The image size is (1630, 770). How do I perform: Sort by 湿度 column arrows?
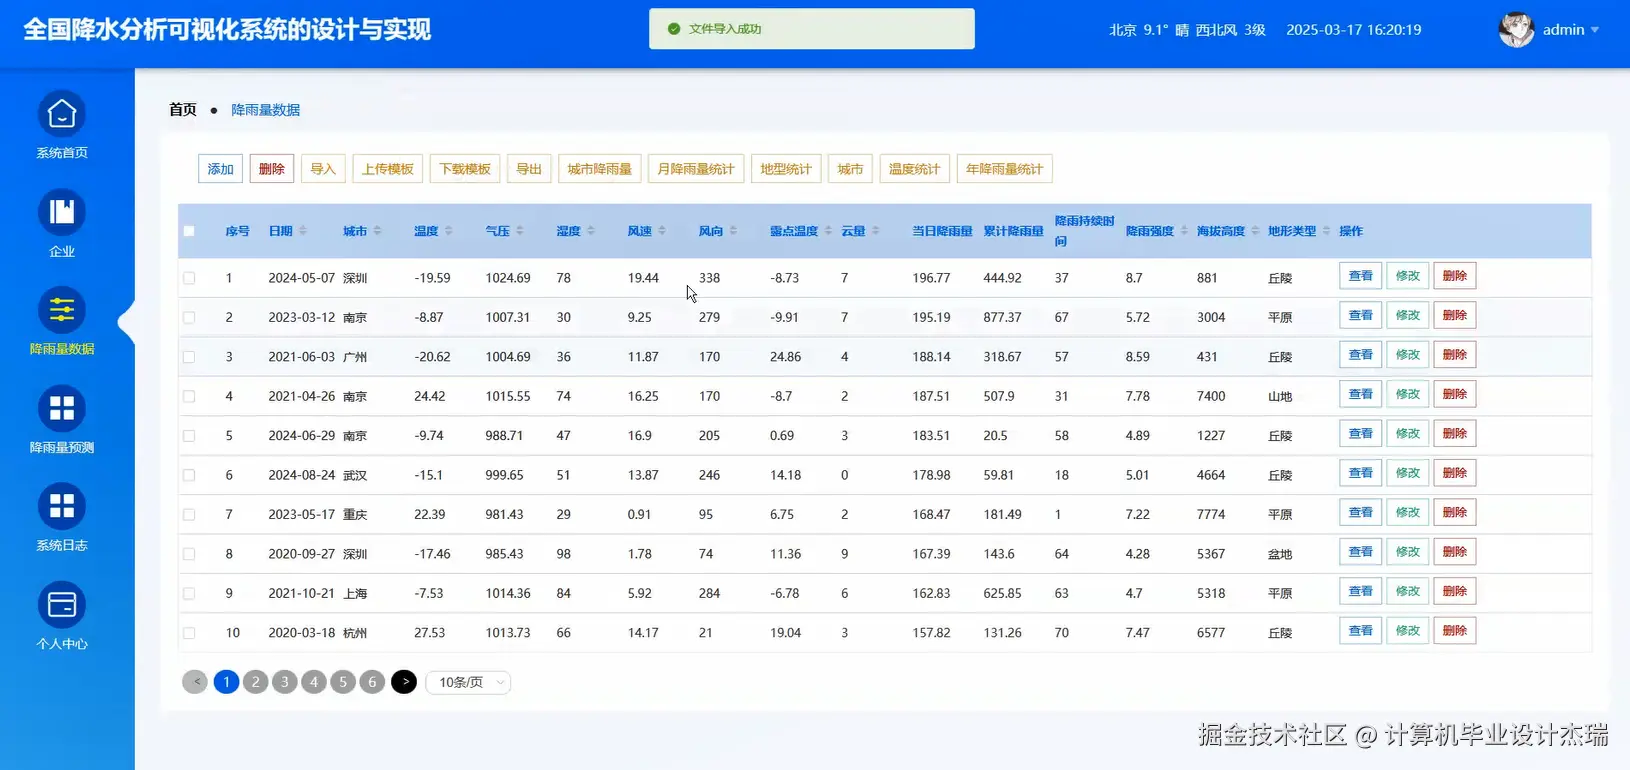pos(591,231)
